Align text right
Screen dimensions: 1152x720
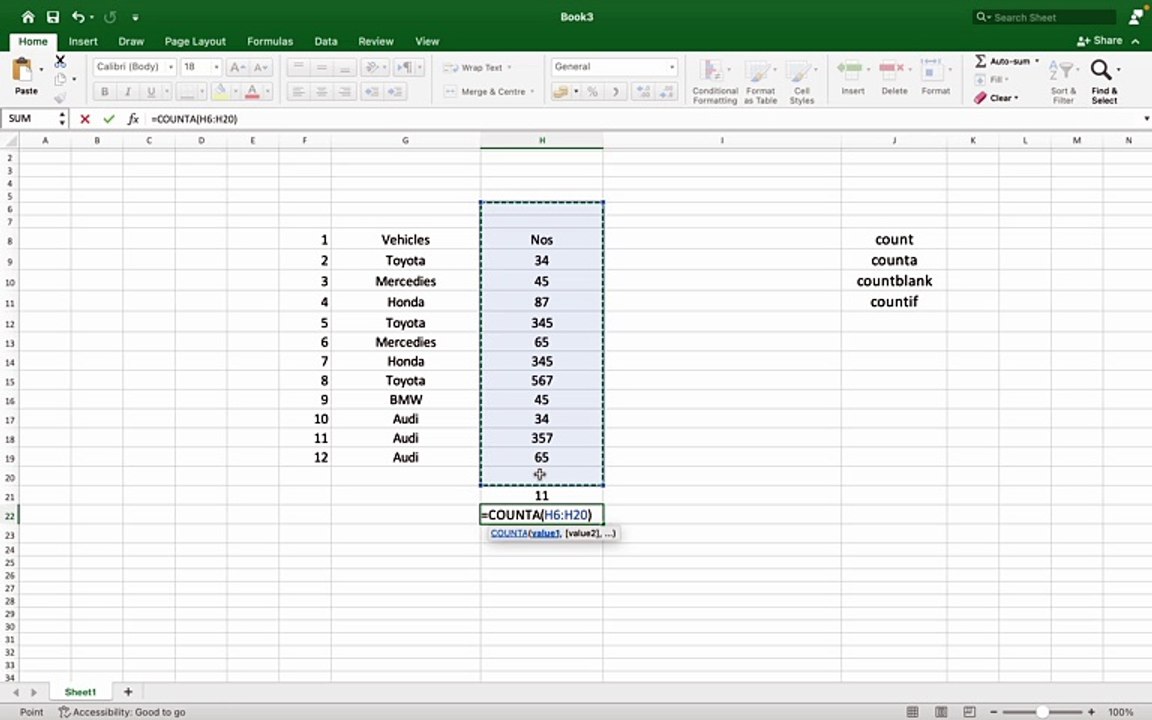coord(345,92)
